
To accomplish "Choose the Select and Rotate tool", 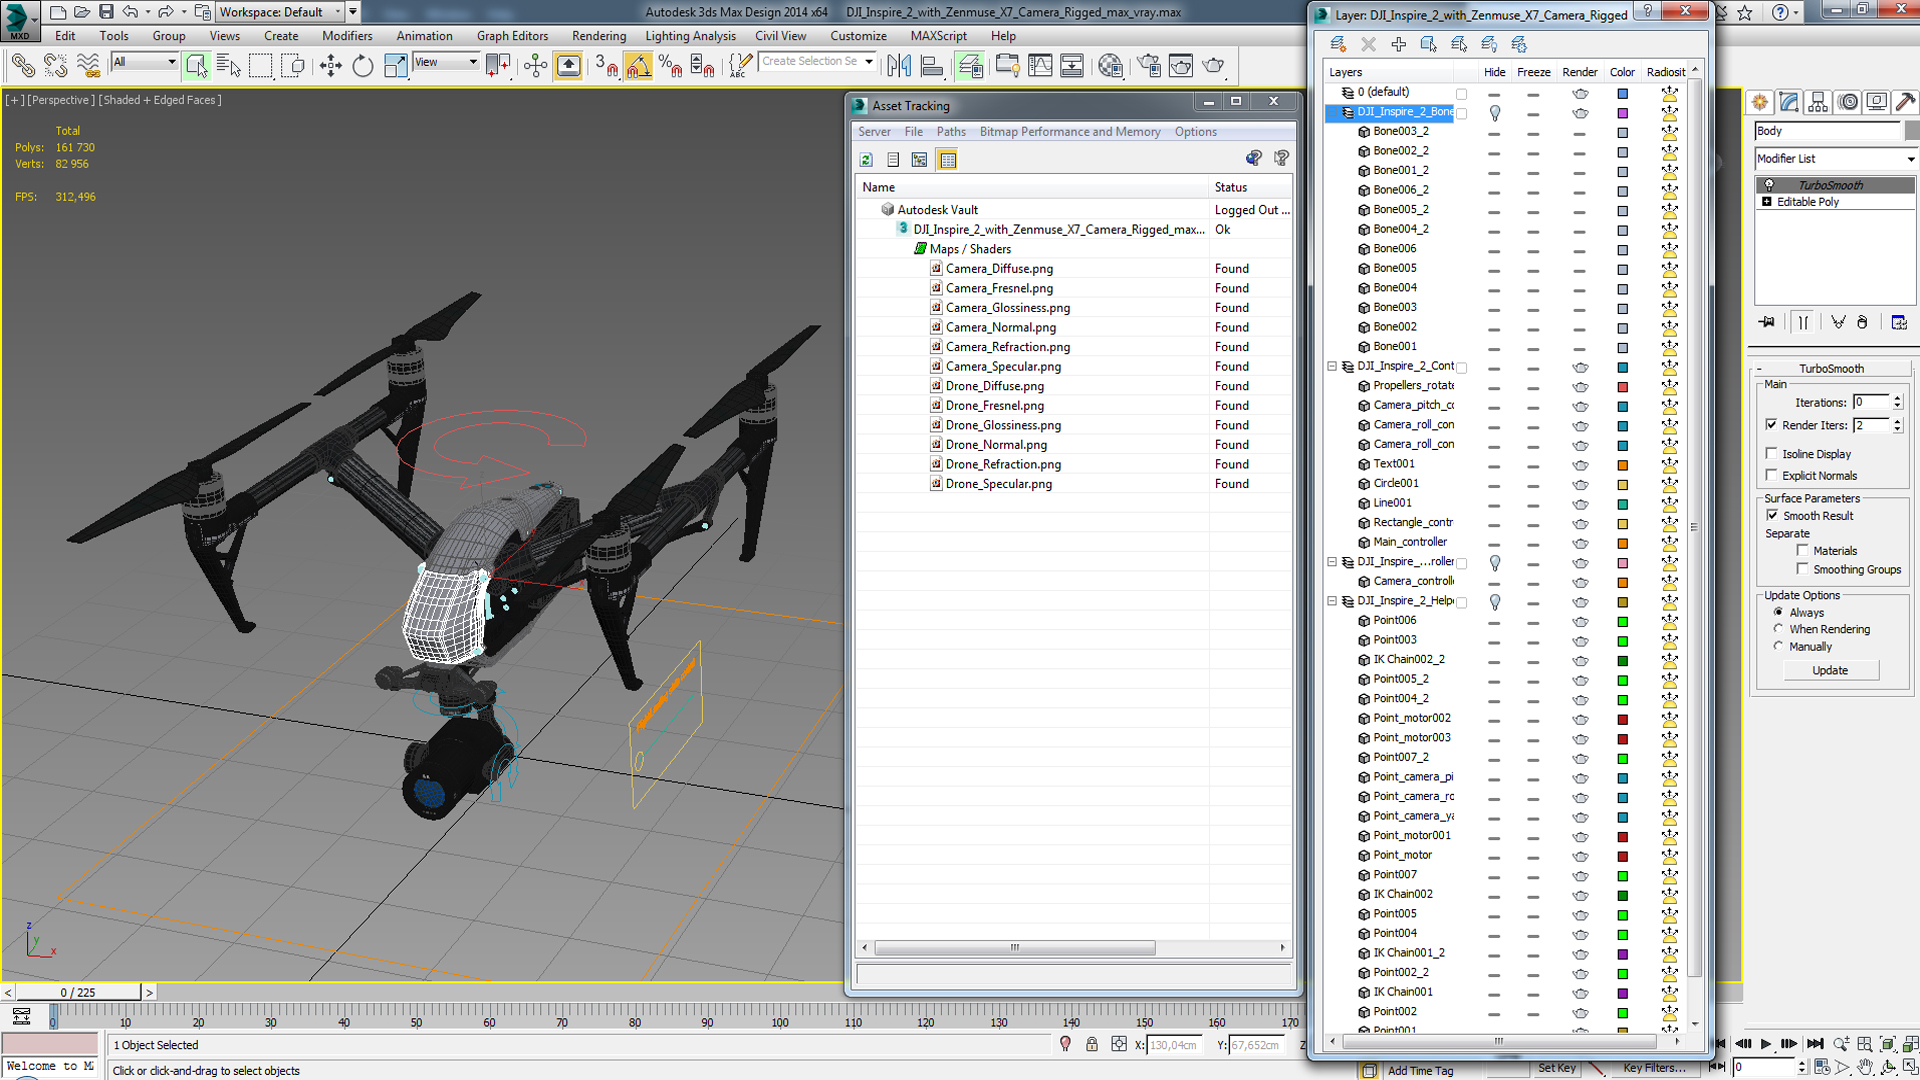I will coord(362,66).
